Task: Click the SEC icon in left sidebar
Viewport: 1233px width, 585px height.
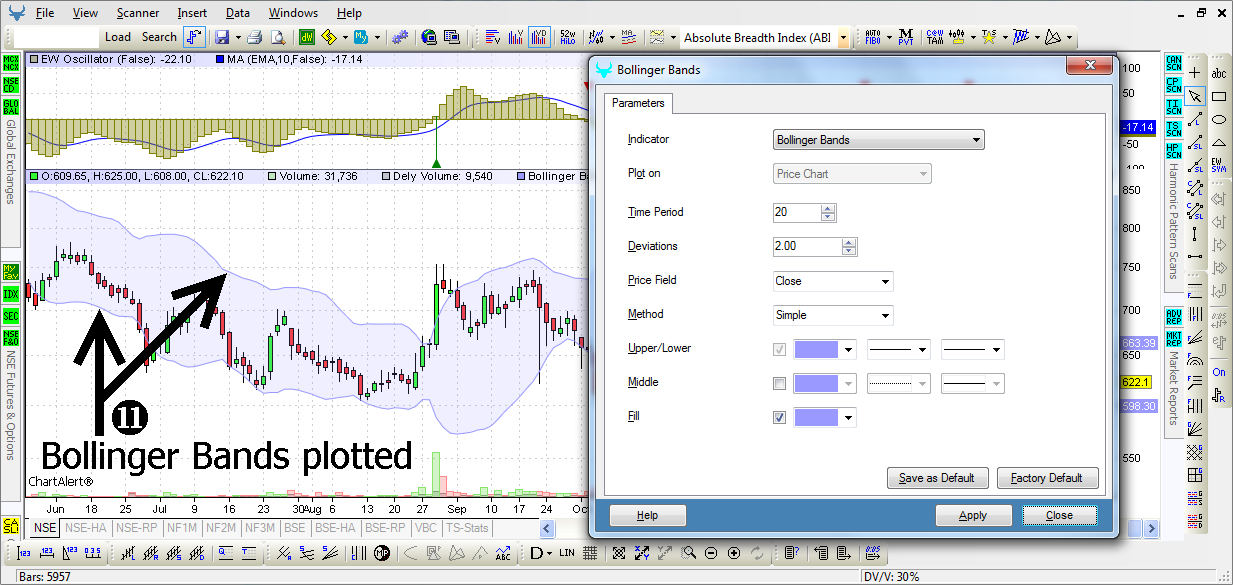Action: pyautogui.click(x=11, y=316)
